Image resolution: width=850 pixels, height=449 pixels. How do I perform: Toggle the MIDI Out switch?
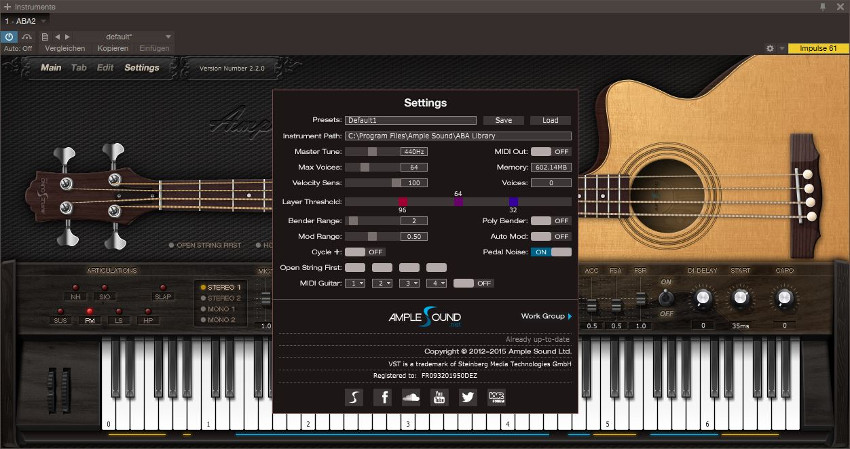551,151
